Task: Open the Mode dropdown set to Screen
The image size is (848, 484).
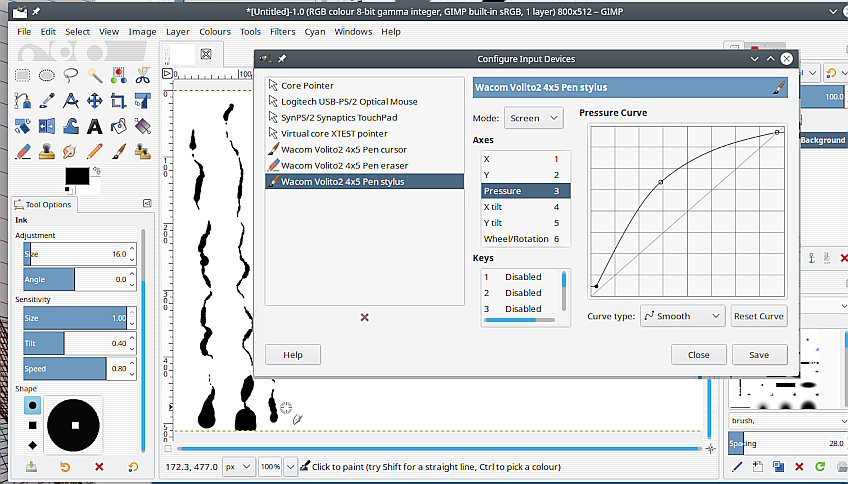Action: pyautogui.click(x=532, y=118)
